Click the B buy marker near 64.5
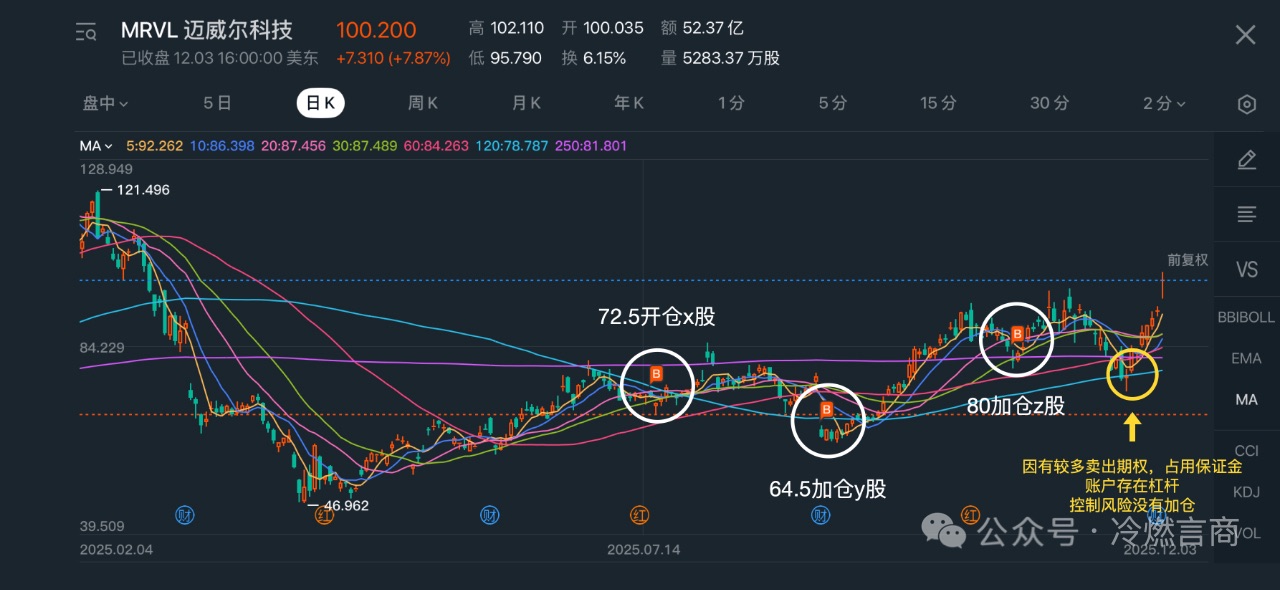Screen dimensions: 1280x590 coord(827,410)
